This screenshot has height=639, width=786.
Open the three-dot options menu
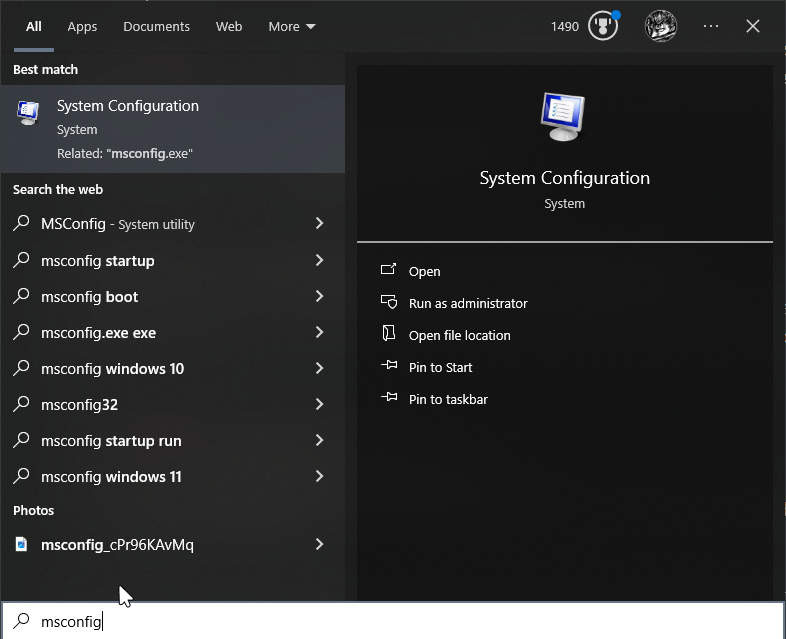point(711,26)
